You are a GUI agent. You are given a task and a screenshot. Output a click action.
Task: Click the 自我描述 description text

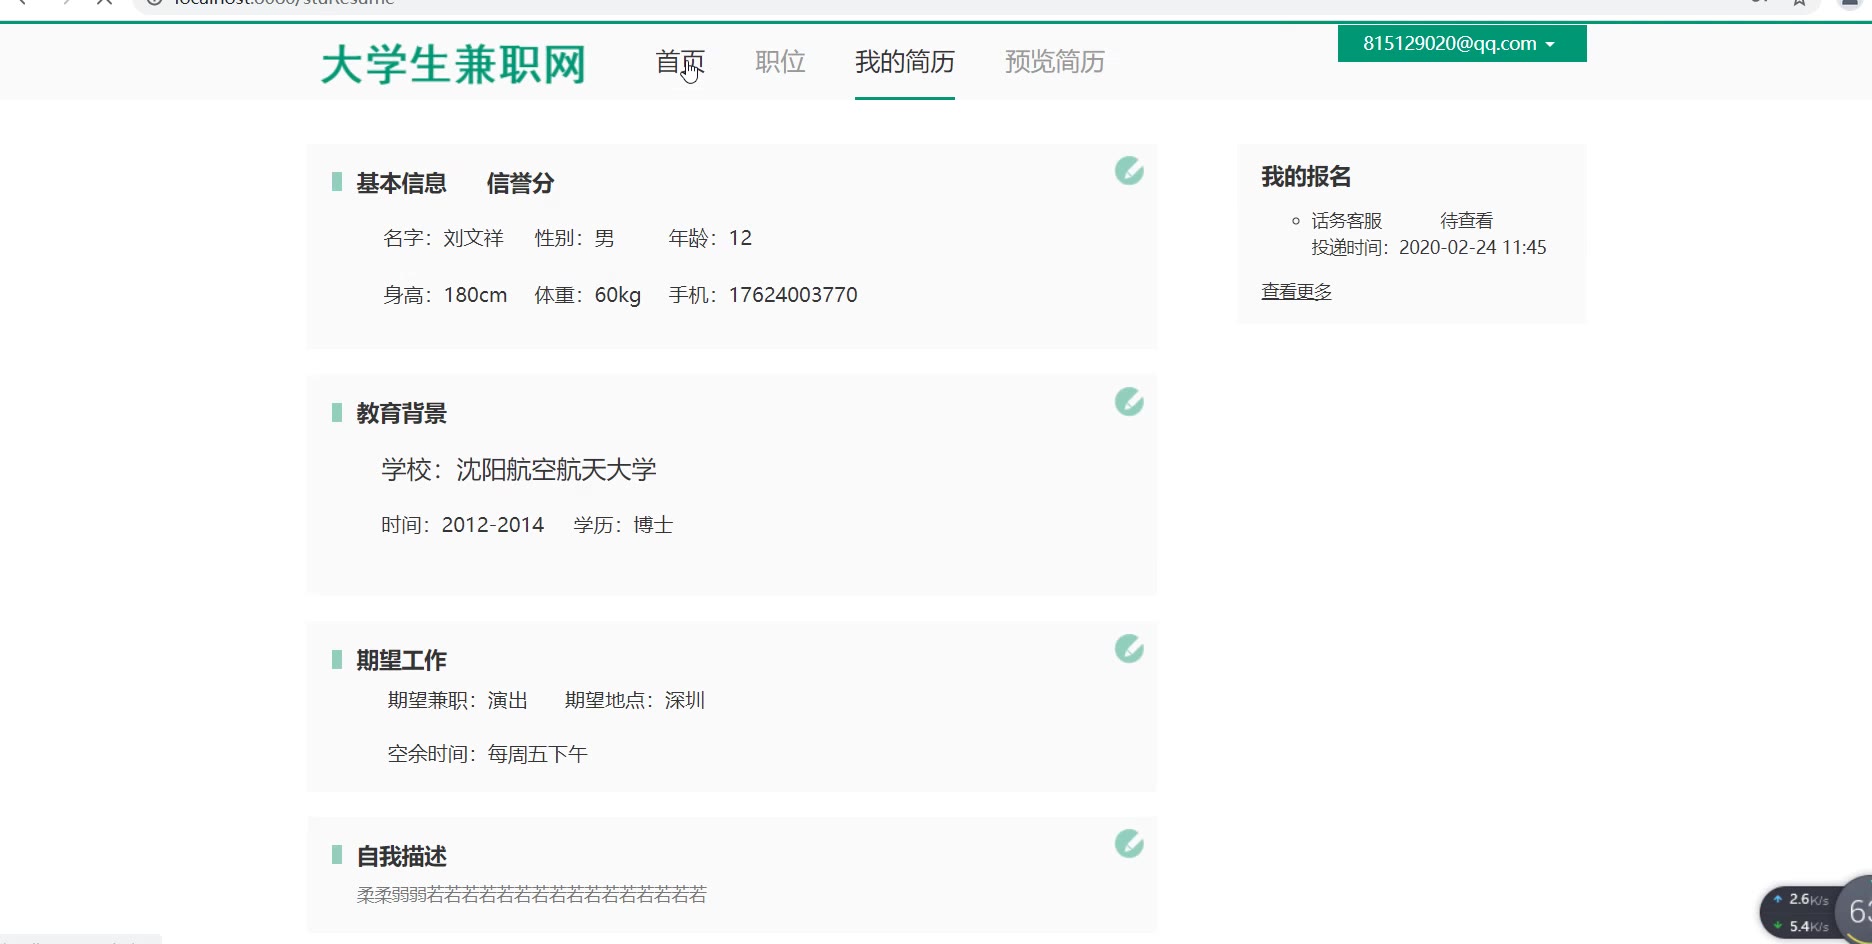[531, 895]
